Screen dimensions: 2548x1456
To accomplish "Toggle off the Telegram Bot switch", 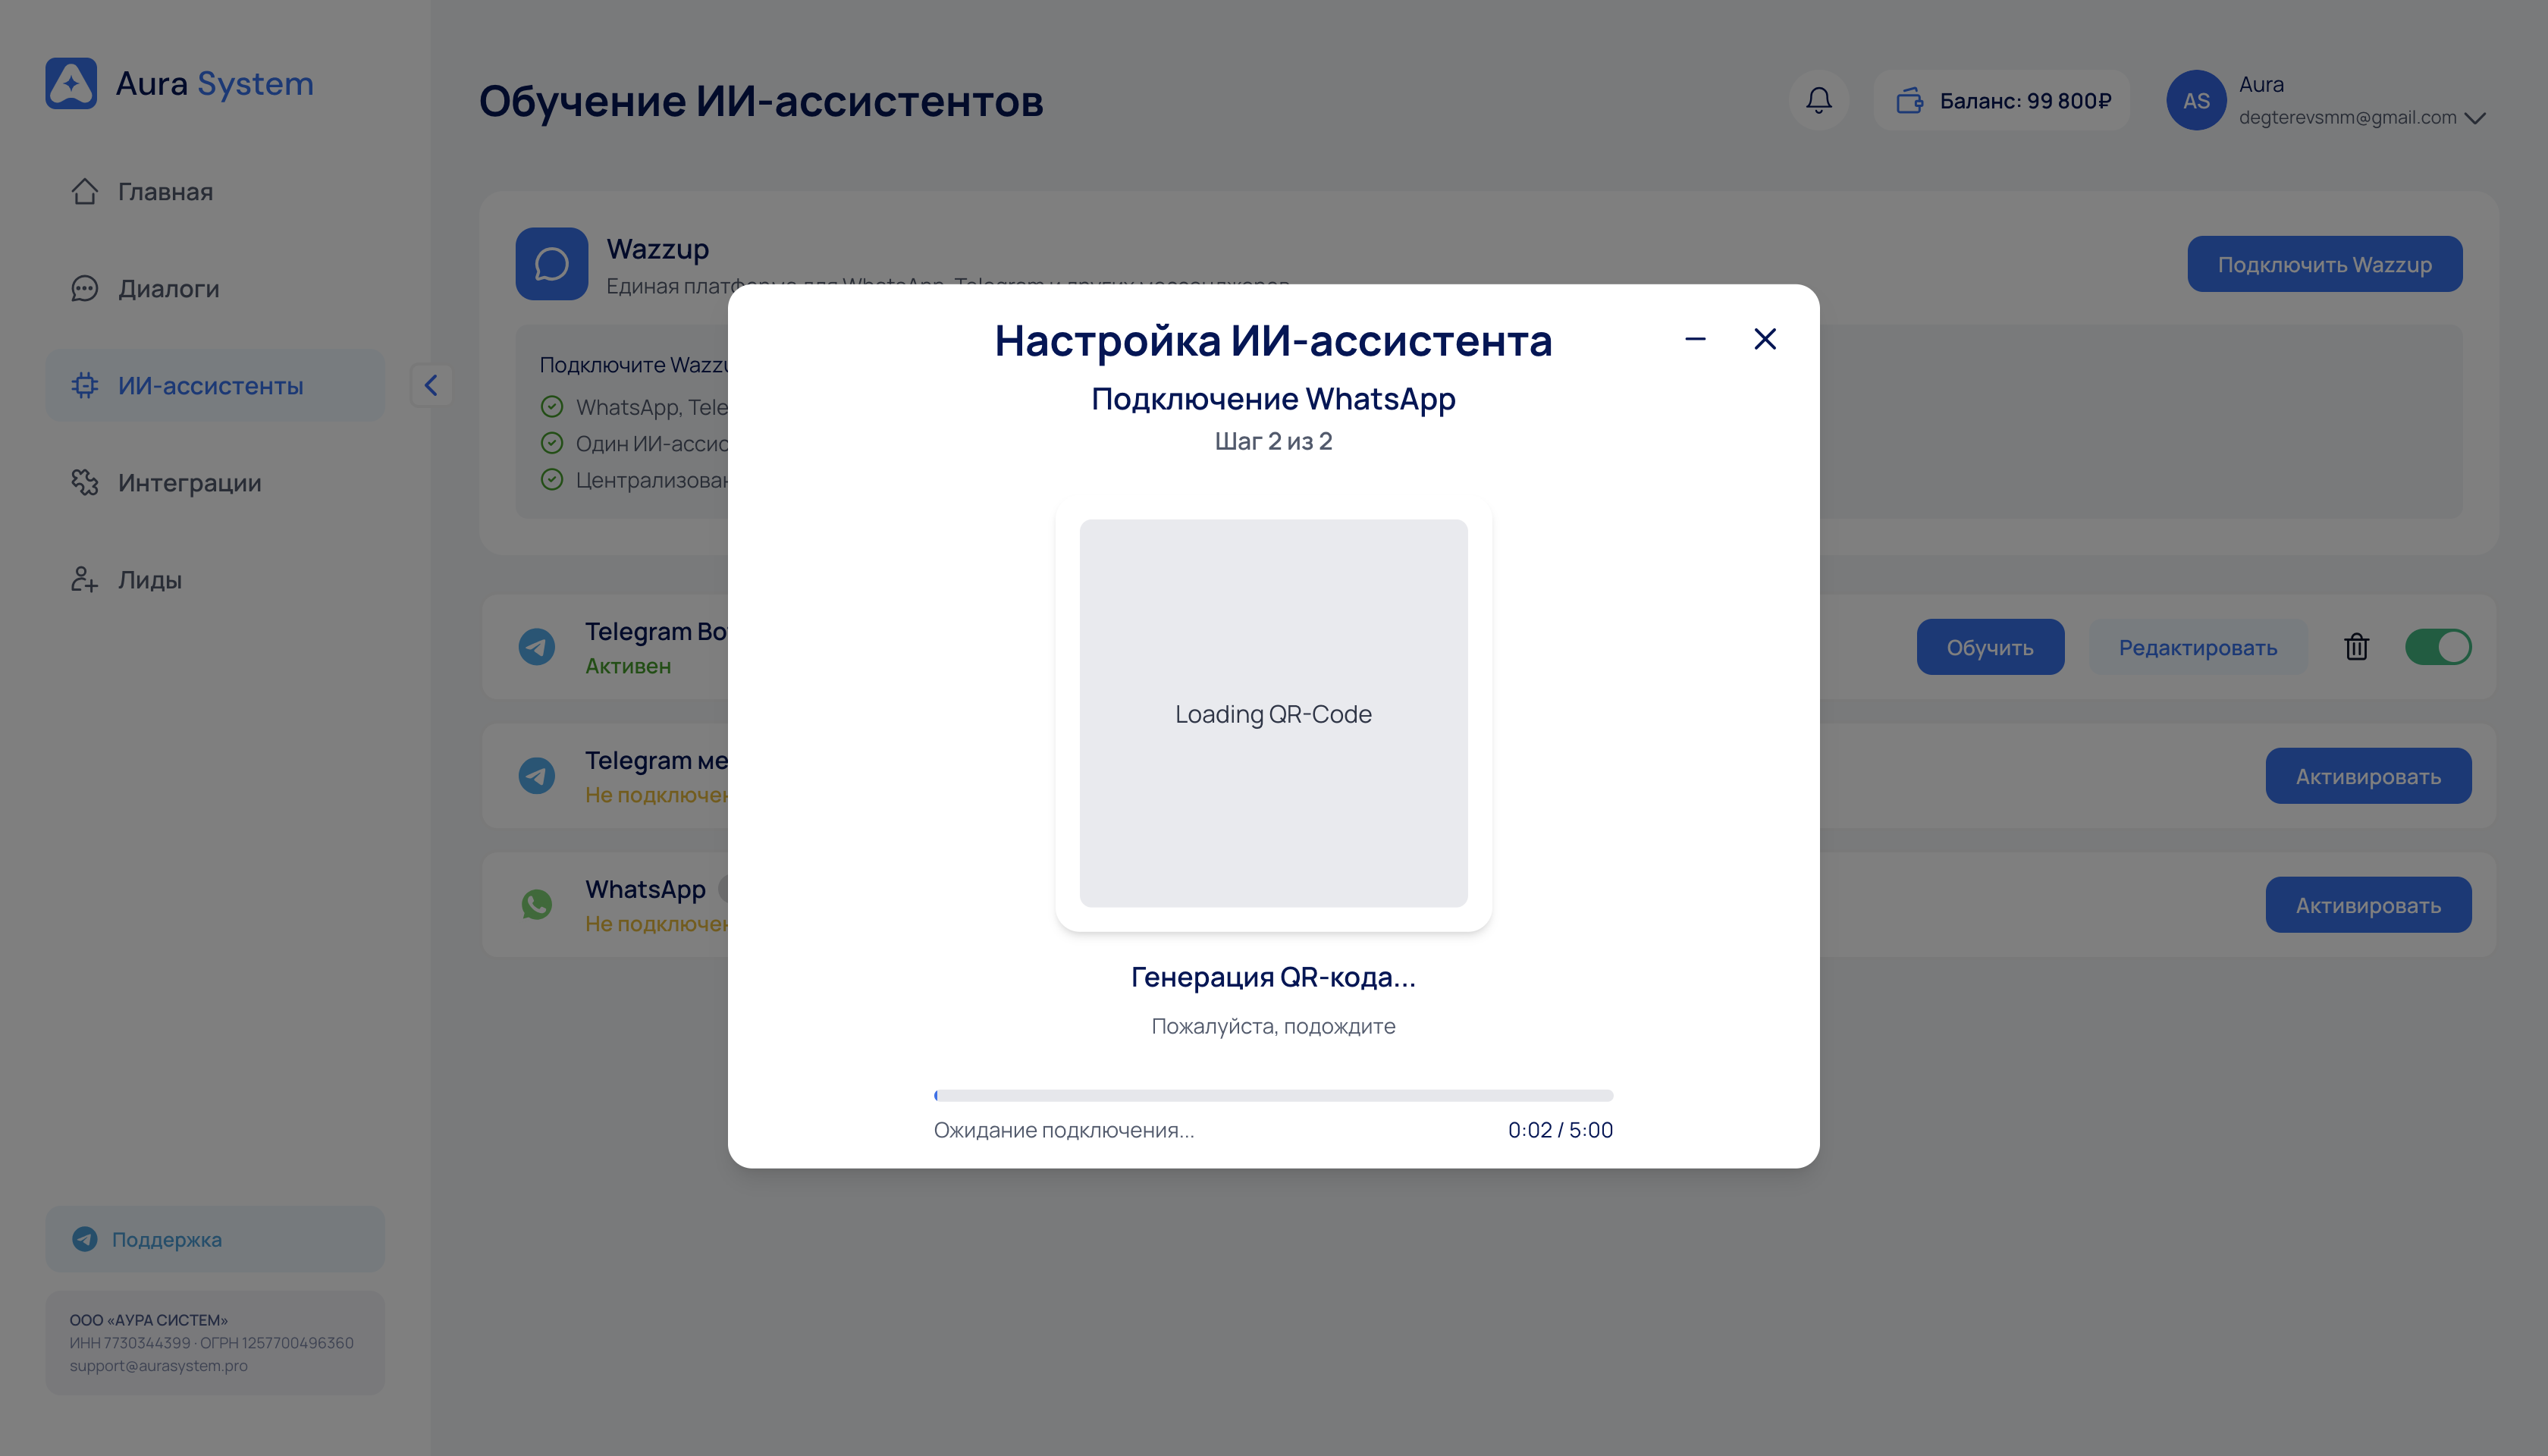I will (2437, 647).
